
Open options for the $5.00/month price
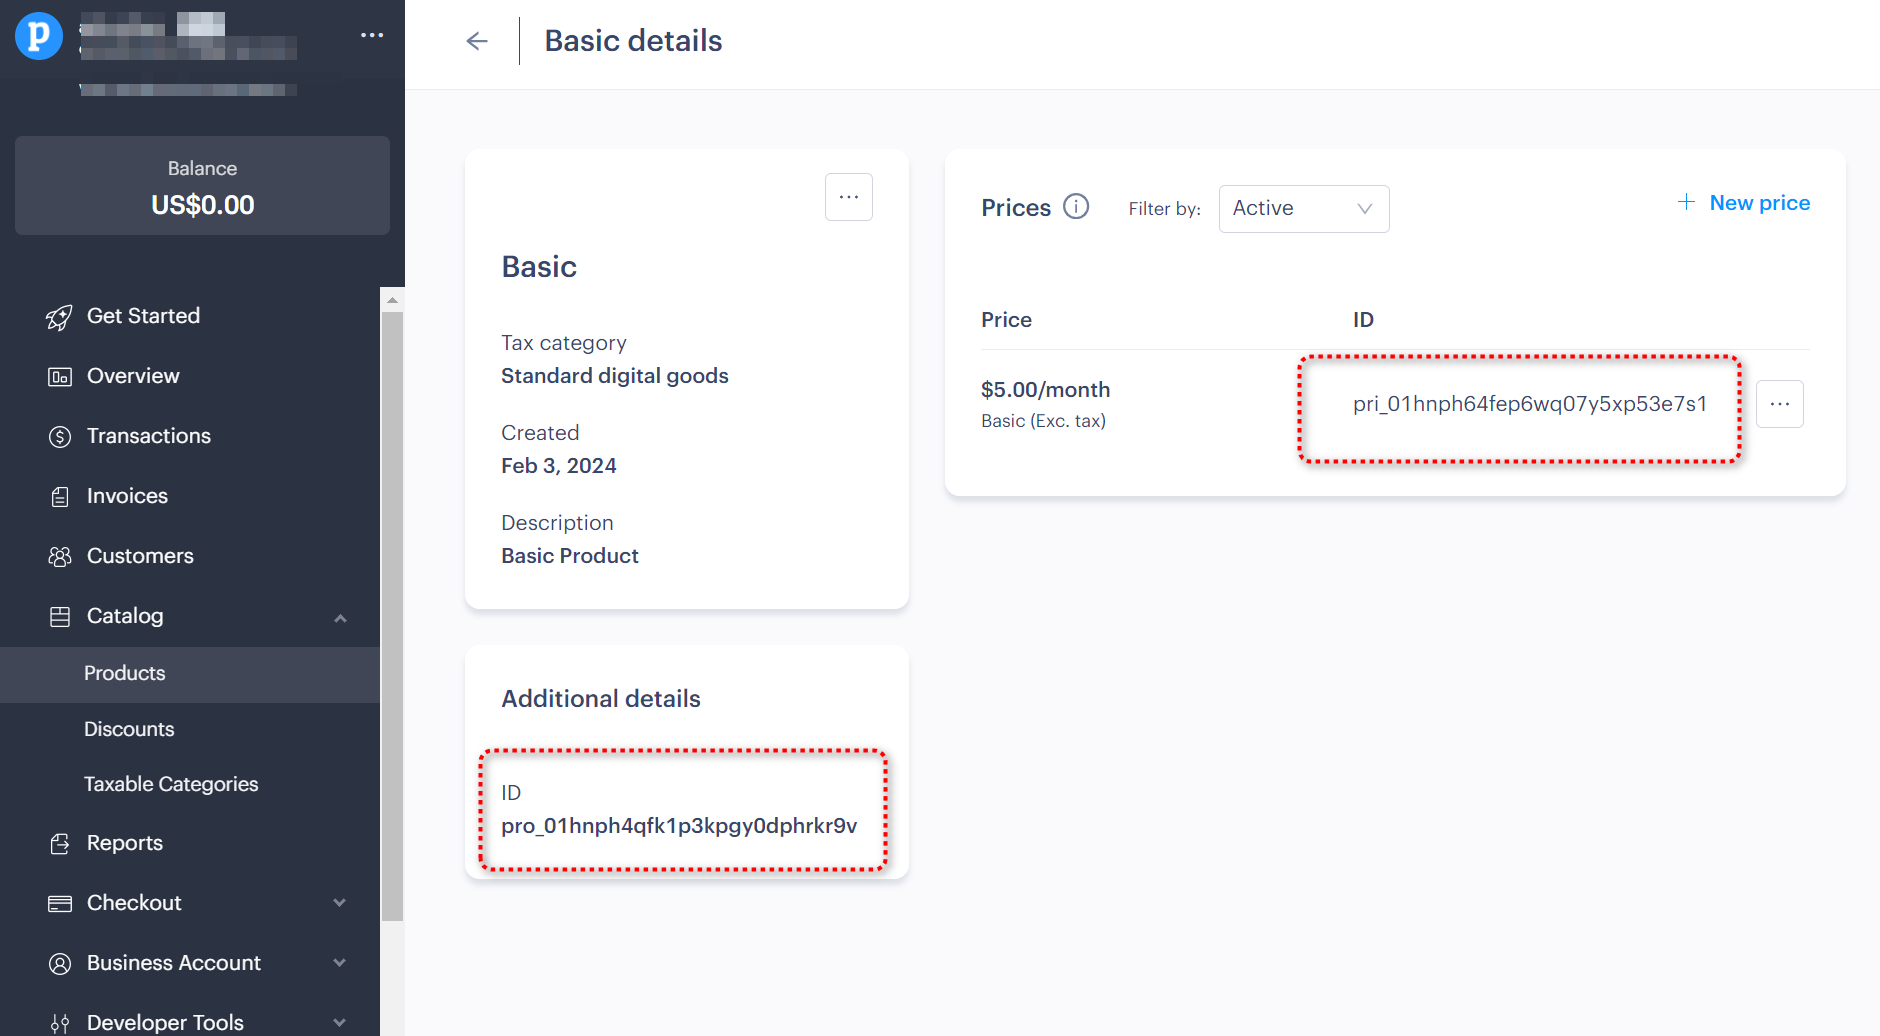pos(1779,404)
